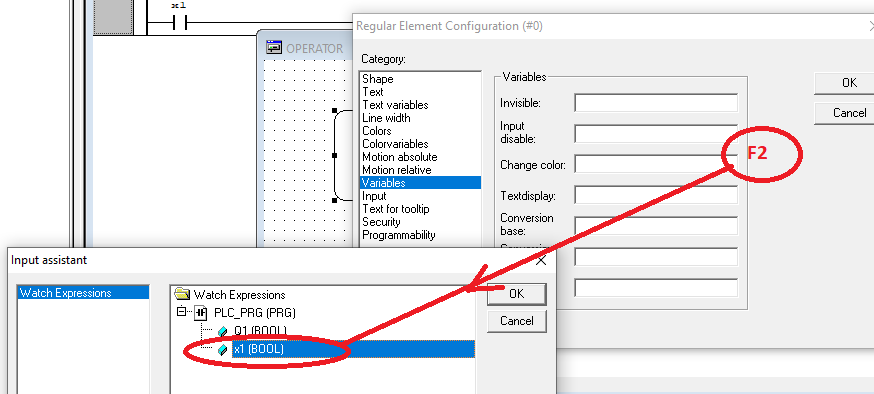Choose the Colors category
This screenshot has width=874, height=394.
pos(377,131)
